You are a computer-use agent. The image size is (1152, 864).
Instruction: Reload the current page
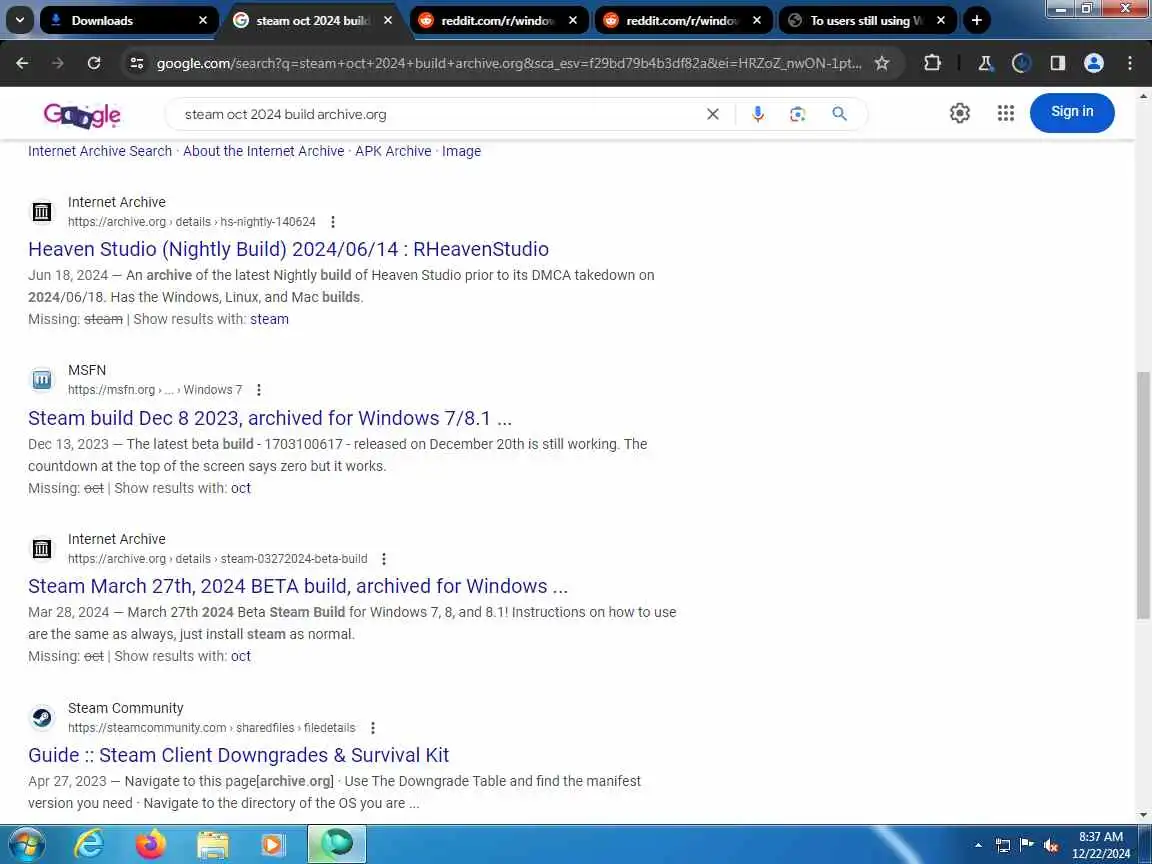click(94, 63)
